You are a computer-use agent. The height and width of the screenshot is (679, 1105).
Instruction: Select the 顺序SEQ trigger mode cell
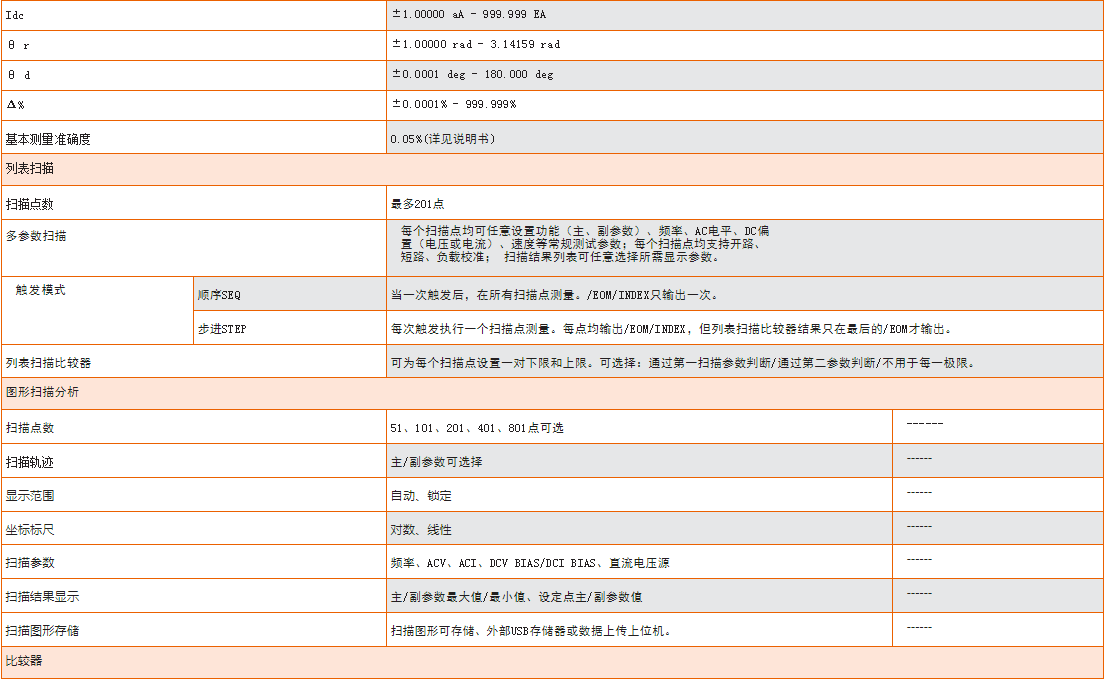pos(219,296)
